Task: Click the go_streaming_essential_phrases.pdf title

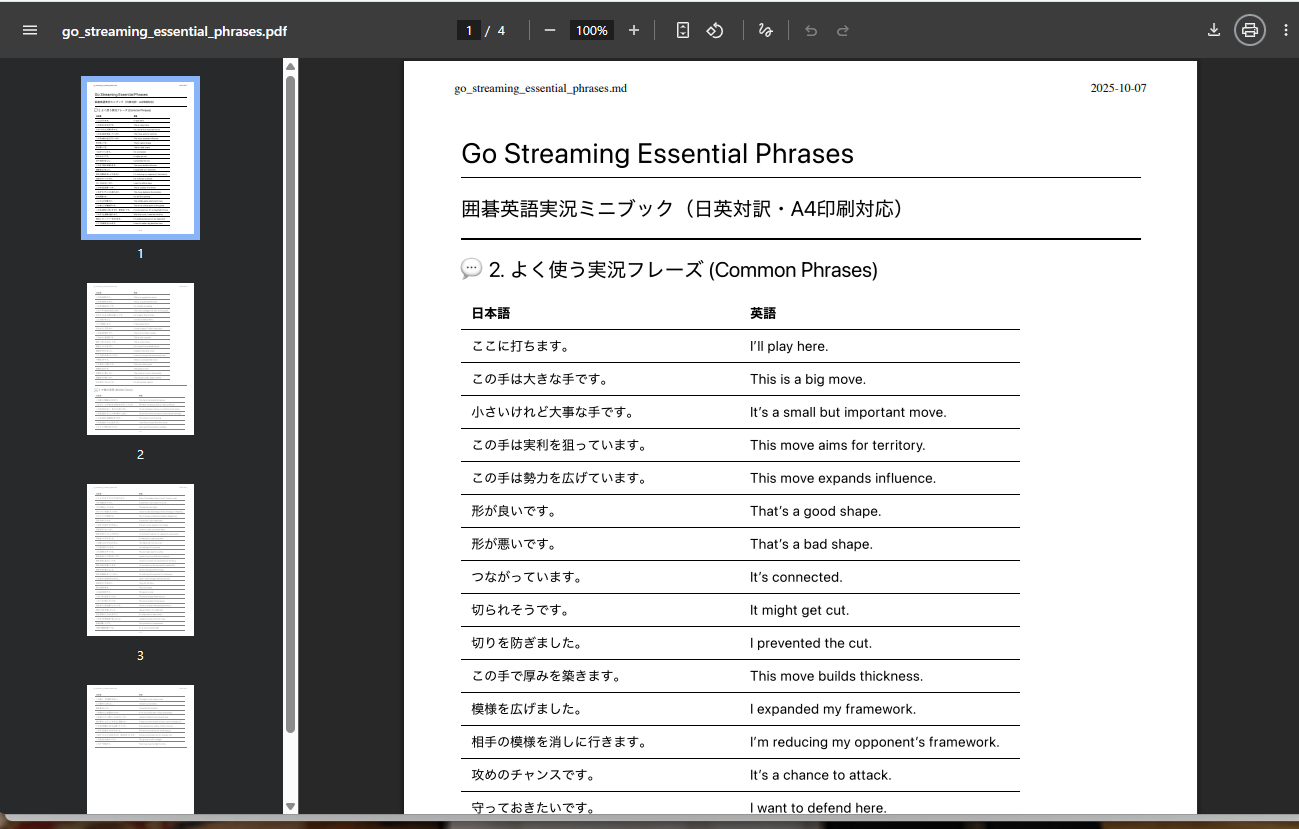Action: point(174,31)
